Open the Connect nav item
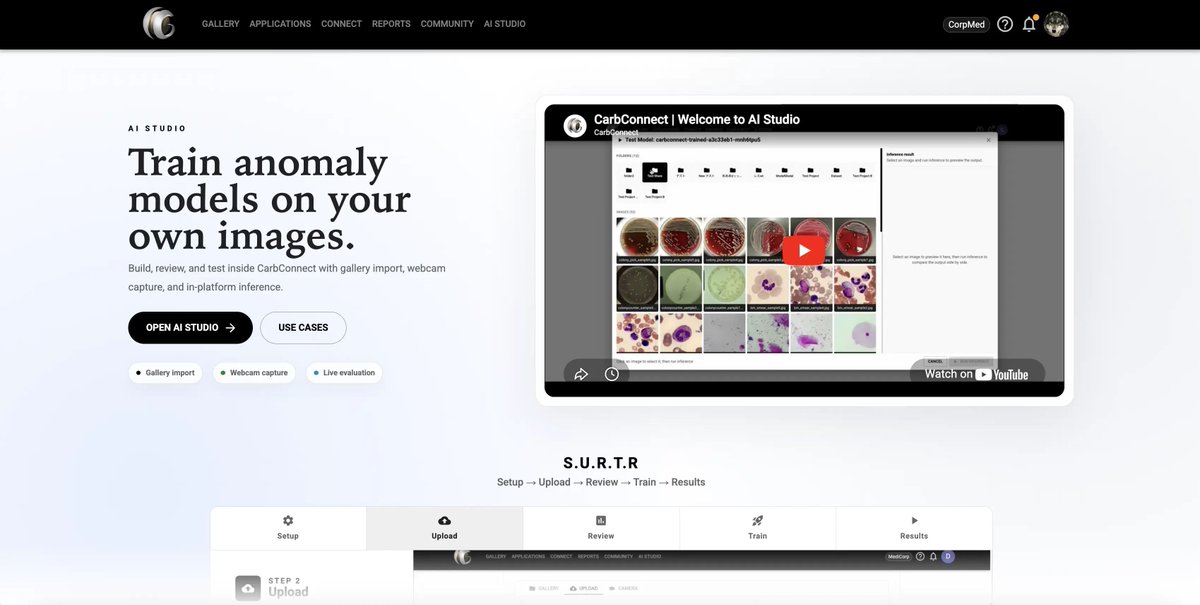1200x605 pixels. coord(341,24)
